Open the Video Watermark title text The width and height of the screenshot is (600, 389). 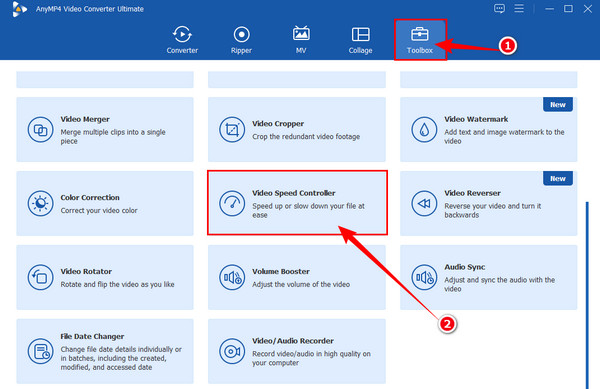476,119
